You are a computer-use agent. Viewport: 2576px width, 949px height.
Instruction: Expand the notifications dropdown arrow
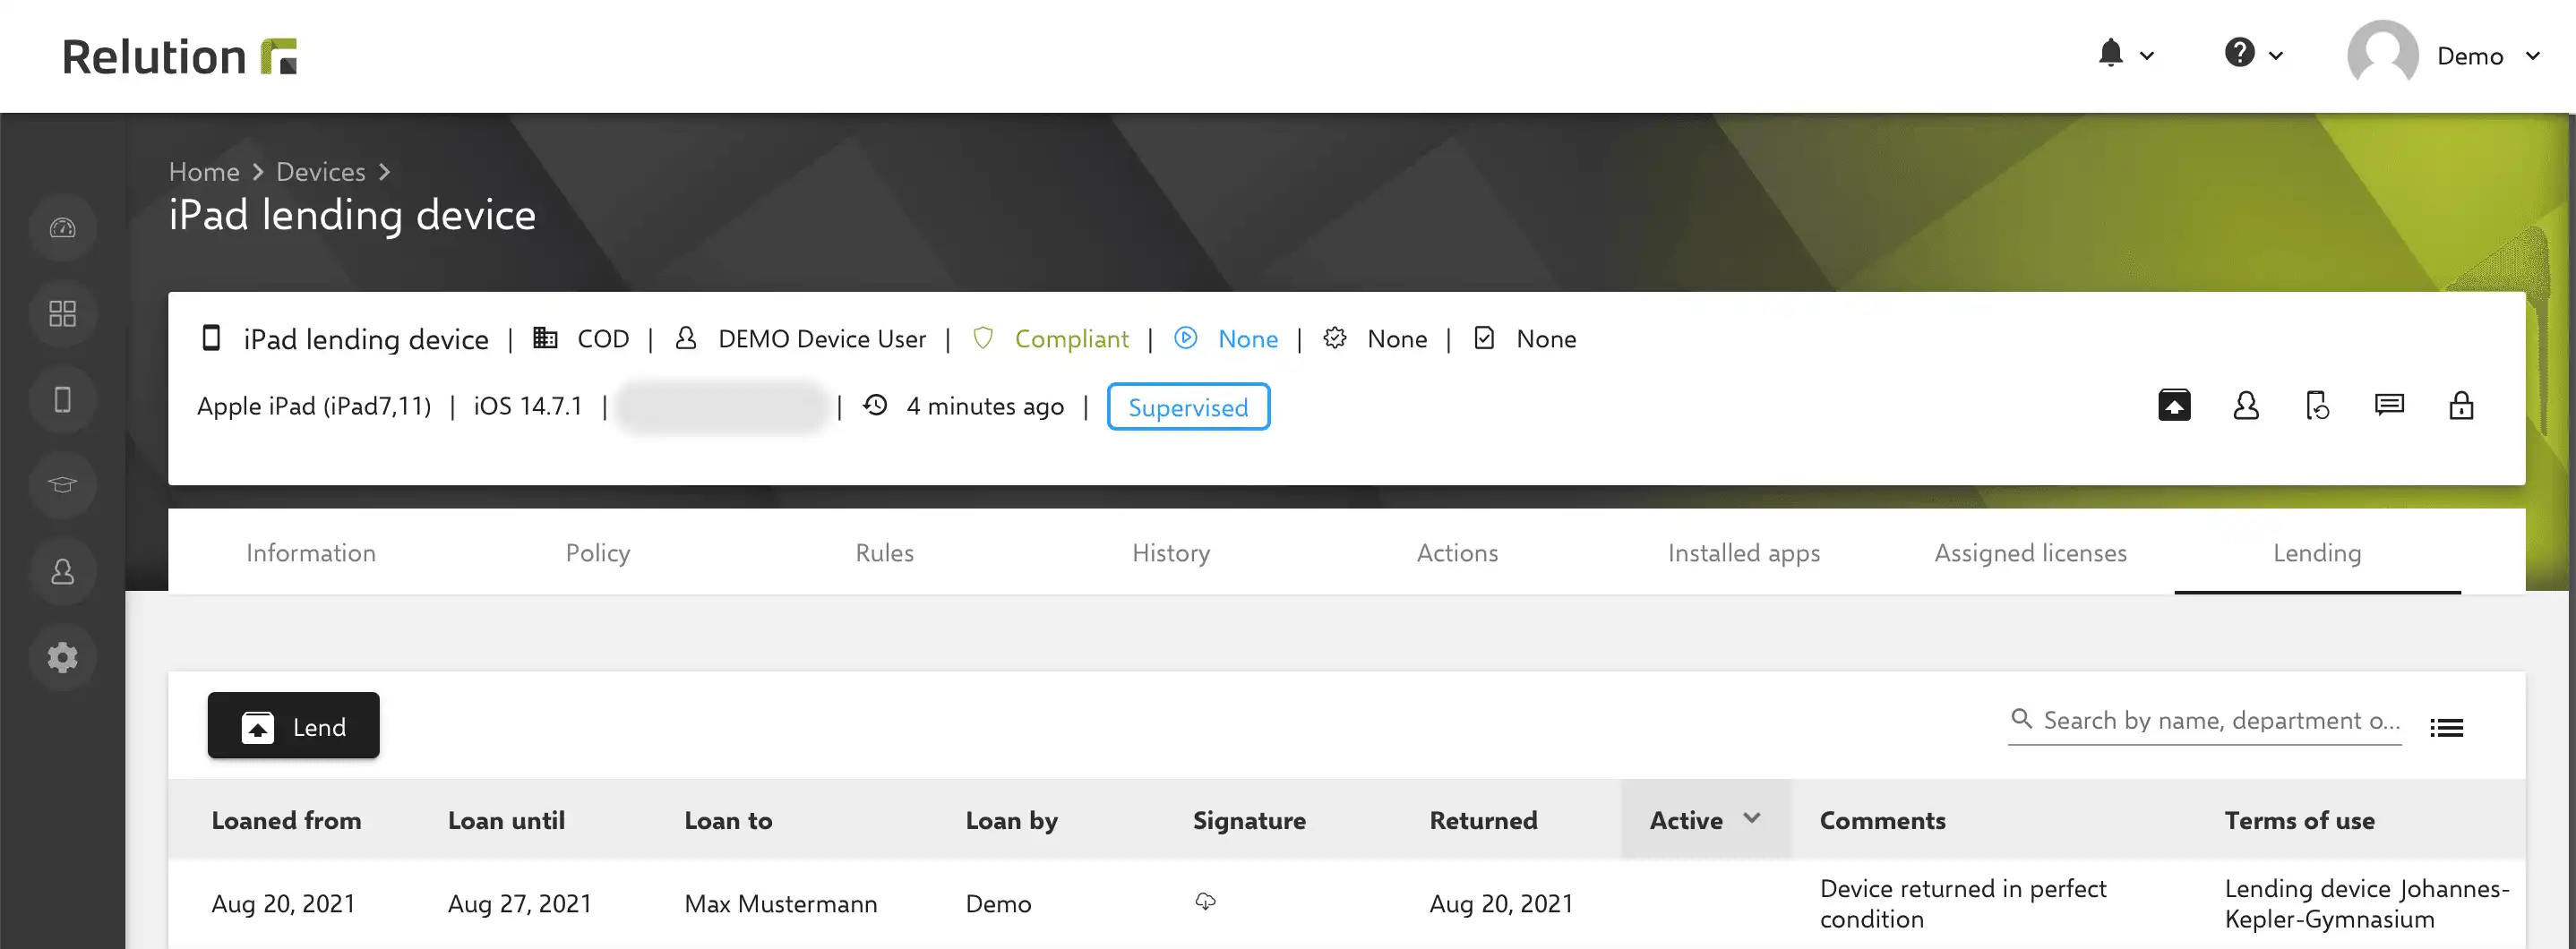pyautogui.click(x=2147, y=56)
